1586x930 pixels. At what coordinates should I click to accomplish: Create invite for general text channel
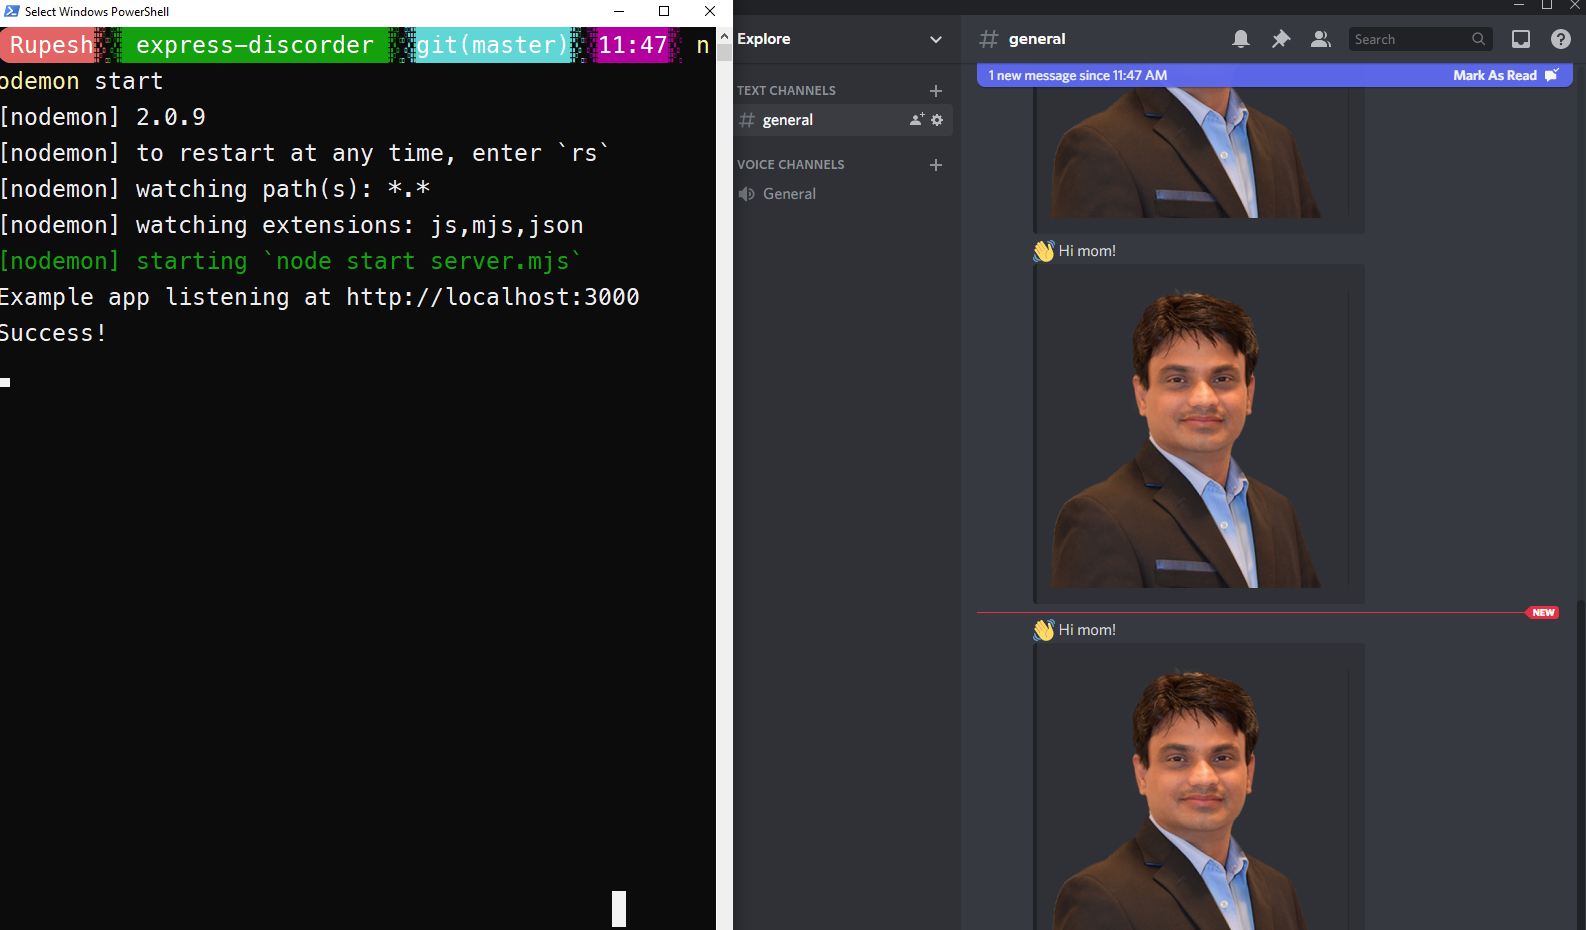coord(917,120)
